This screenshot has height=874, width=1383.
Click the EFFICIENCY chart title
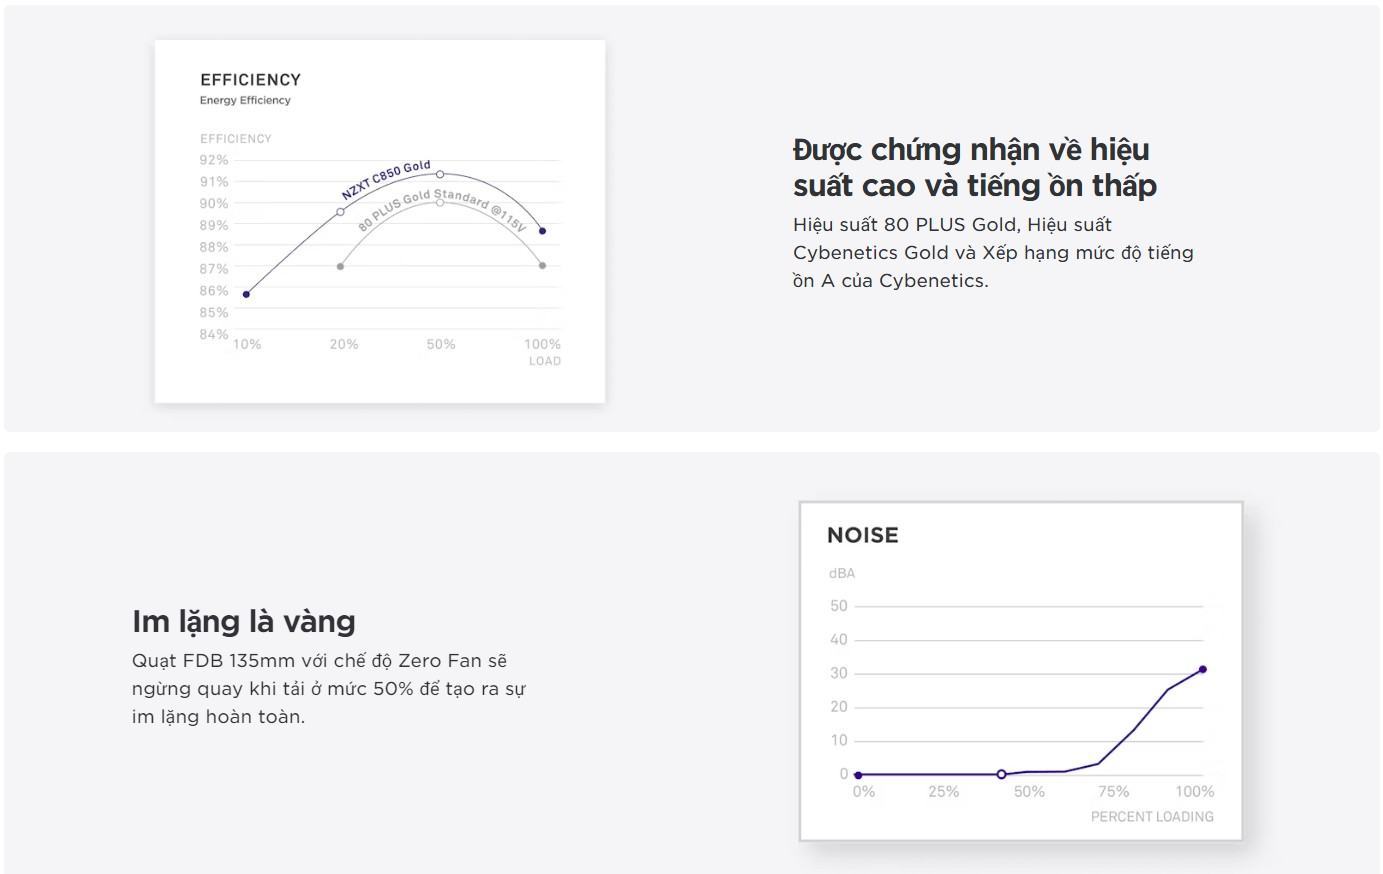tap(250, 80)
